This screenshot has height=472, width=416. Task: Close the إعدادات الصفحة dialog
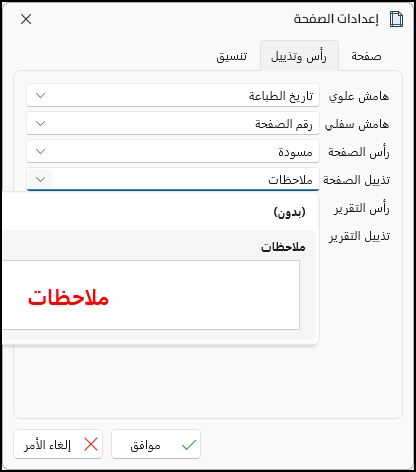(26, 19)
